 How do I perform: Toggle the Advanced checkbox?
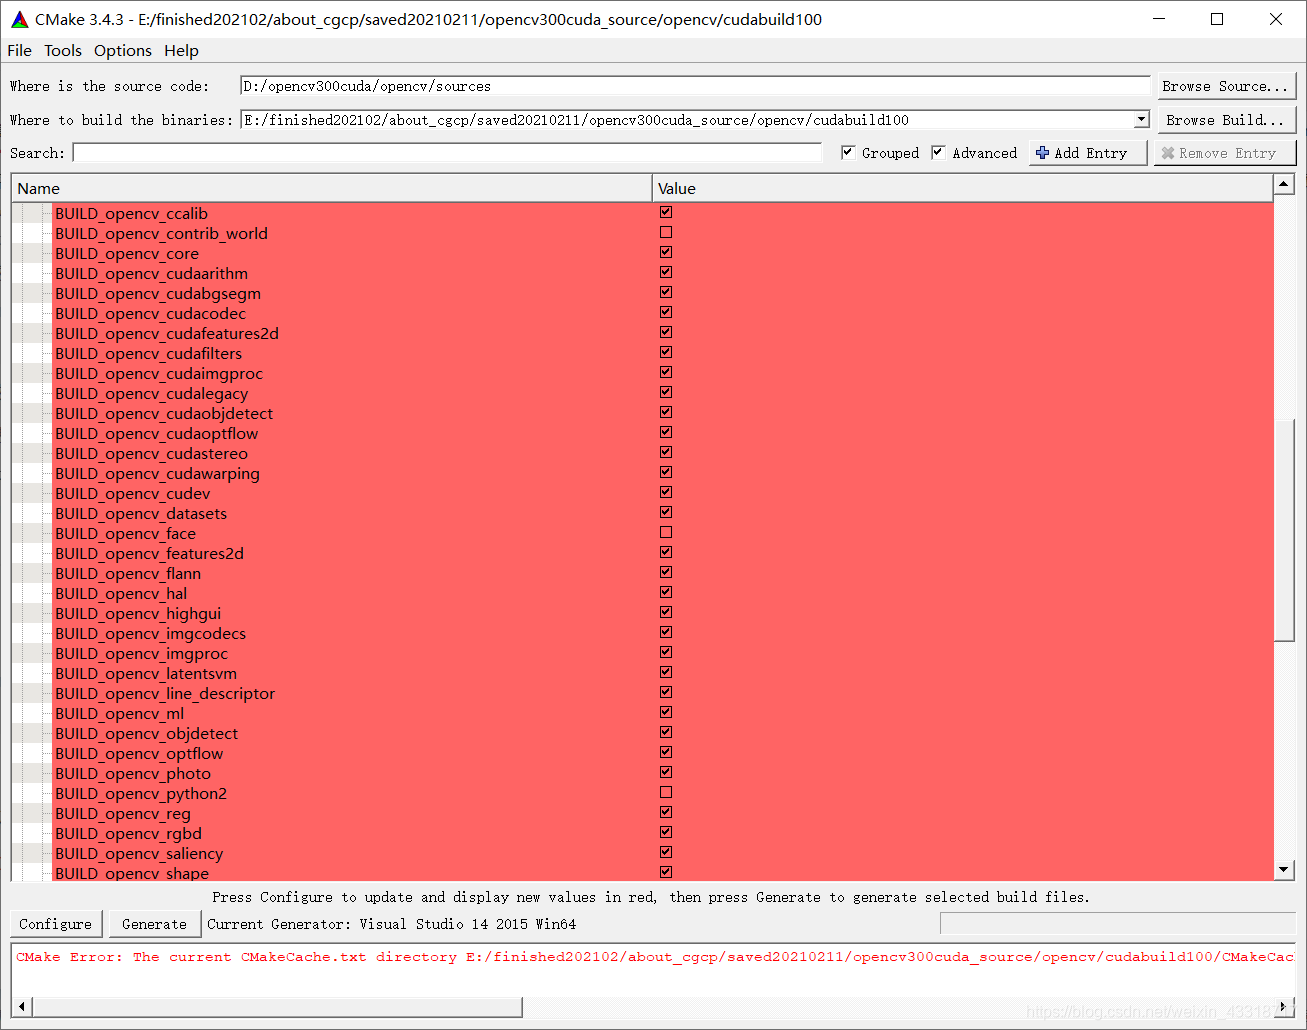click(x=938, y=153)
